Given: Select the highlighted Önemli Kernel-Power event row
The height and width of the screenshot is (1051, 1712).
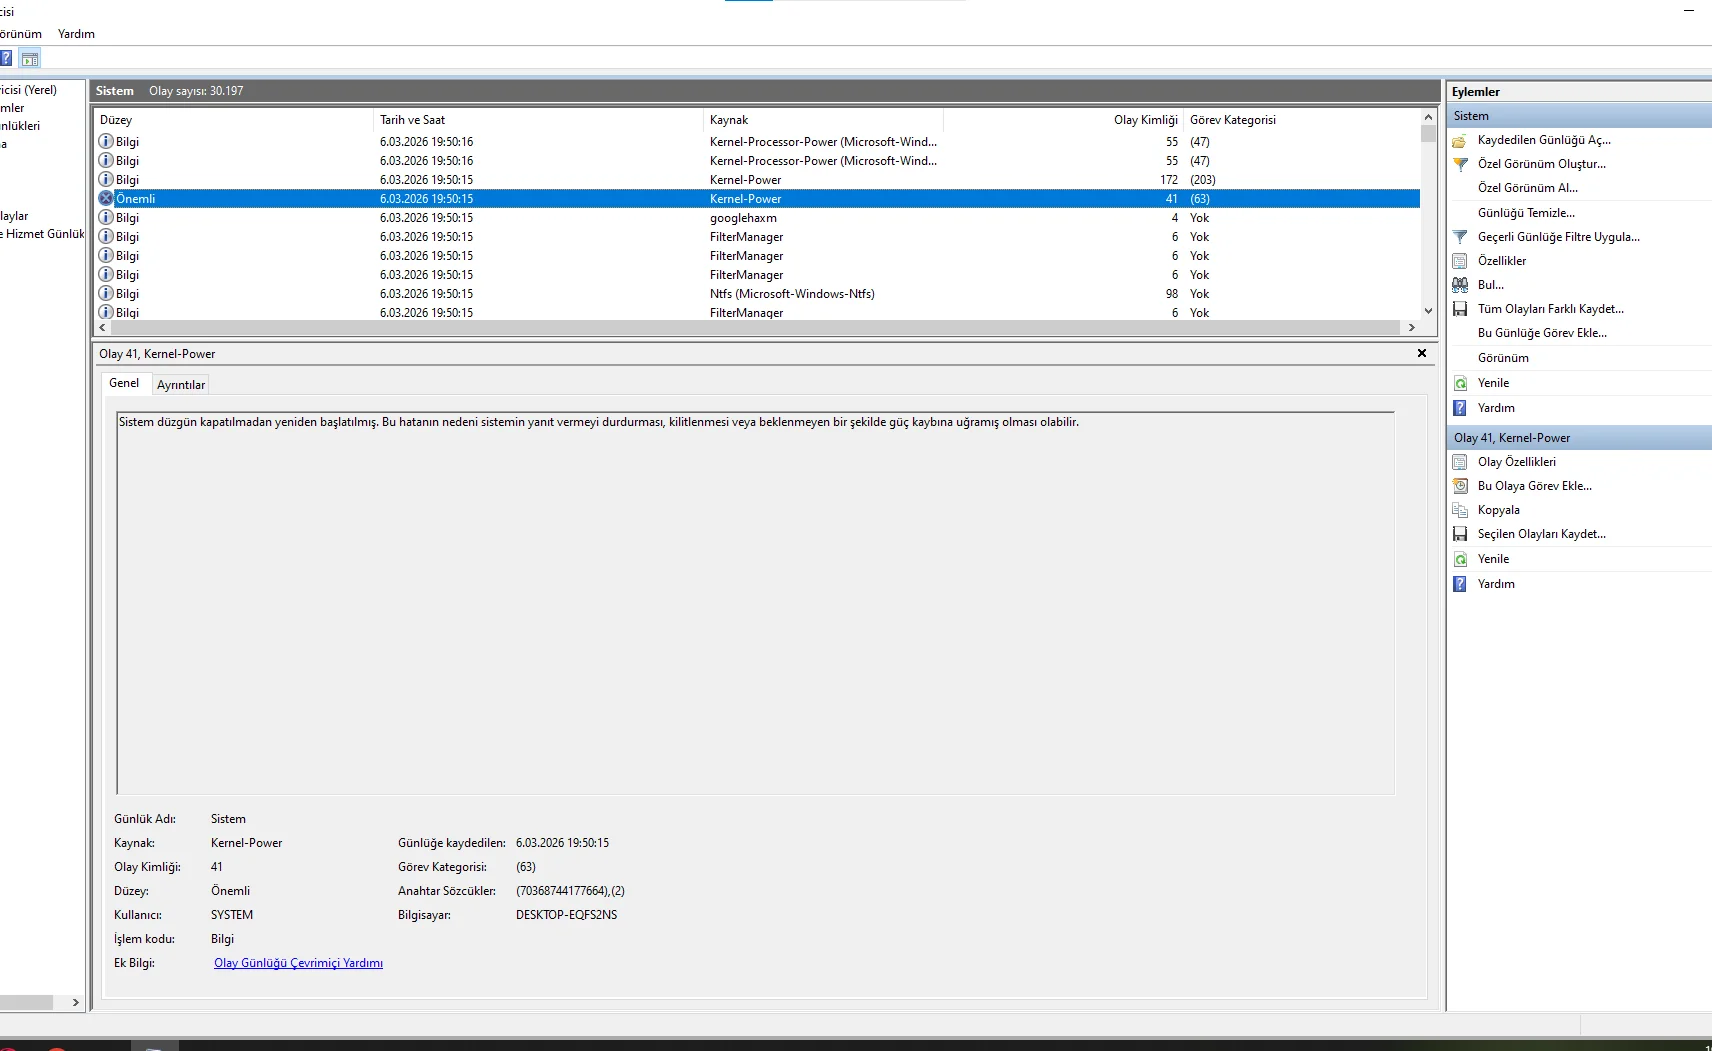Looking at the screenshot, I should pyautogui.click(x=757, y=199).
